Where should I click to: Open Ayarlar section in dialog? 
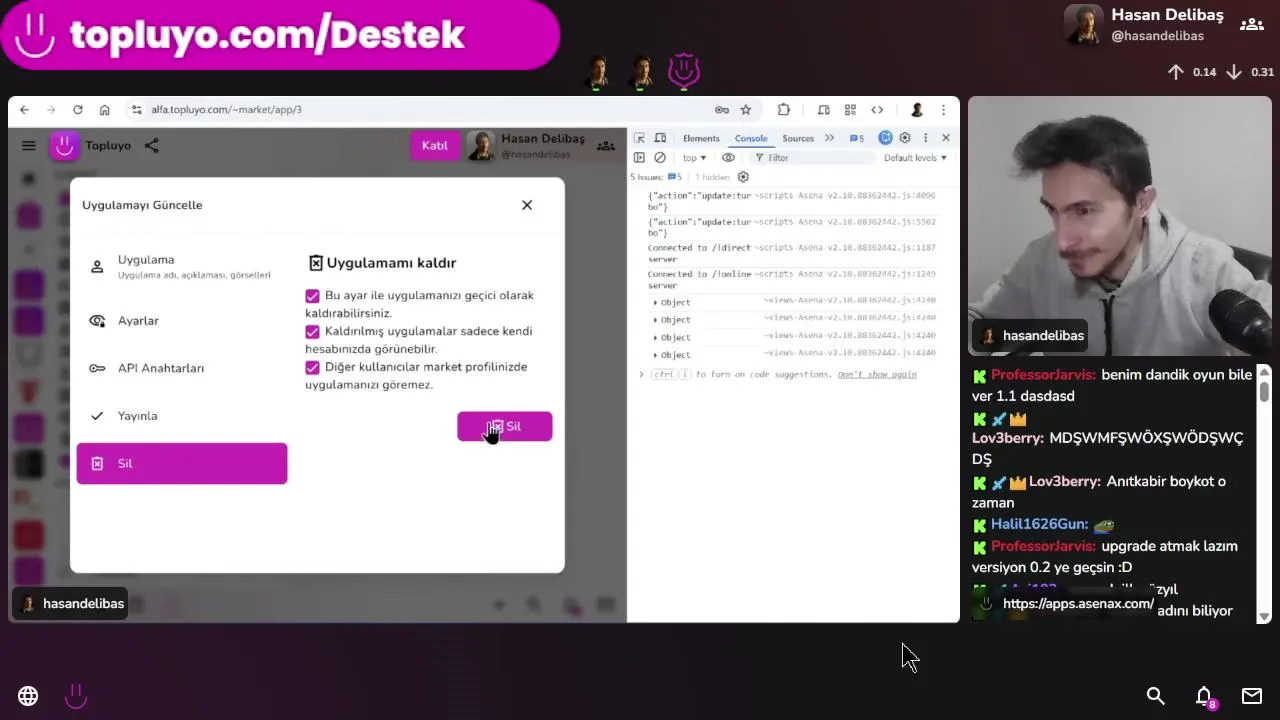point(182,321)
